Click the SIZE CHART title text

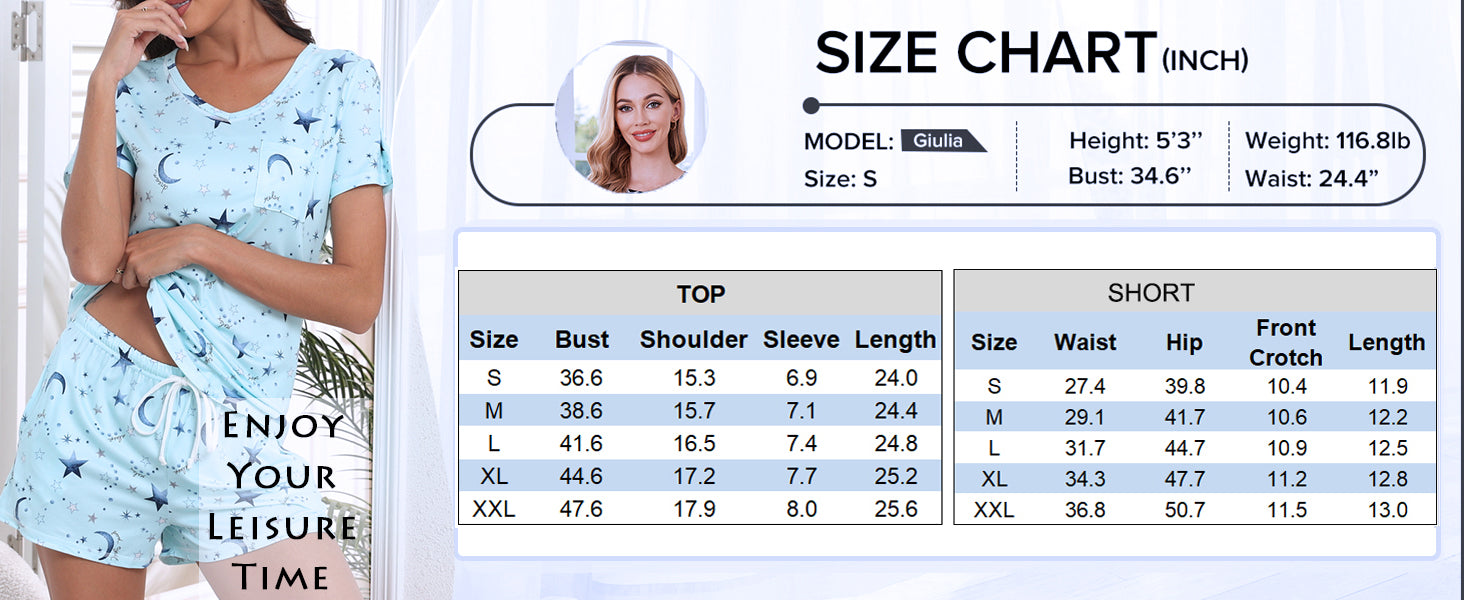985,54
